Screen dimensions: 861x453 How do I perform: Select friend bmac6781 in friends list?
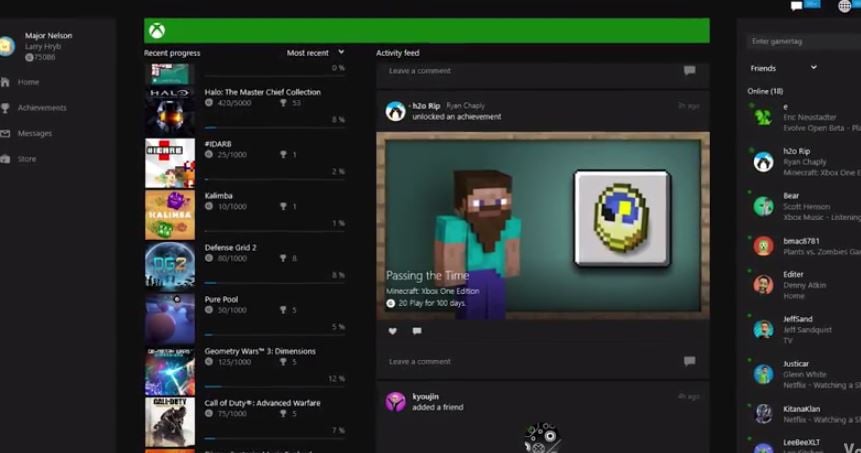pos(804,247)
